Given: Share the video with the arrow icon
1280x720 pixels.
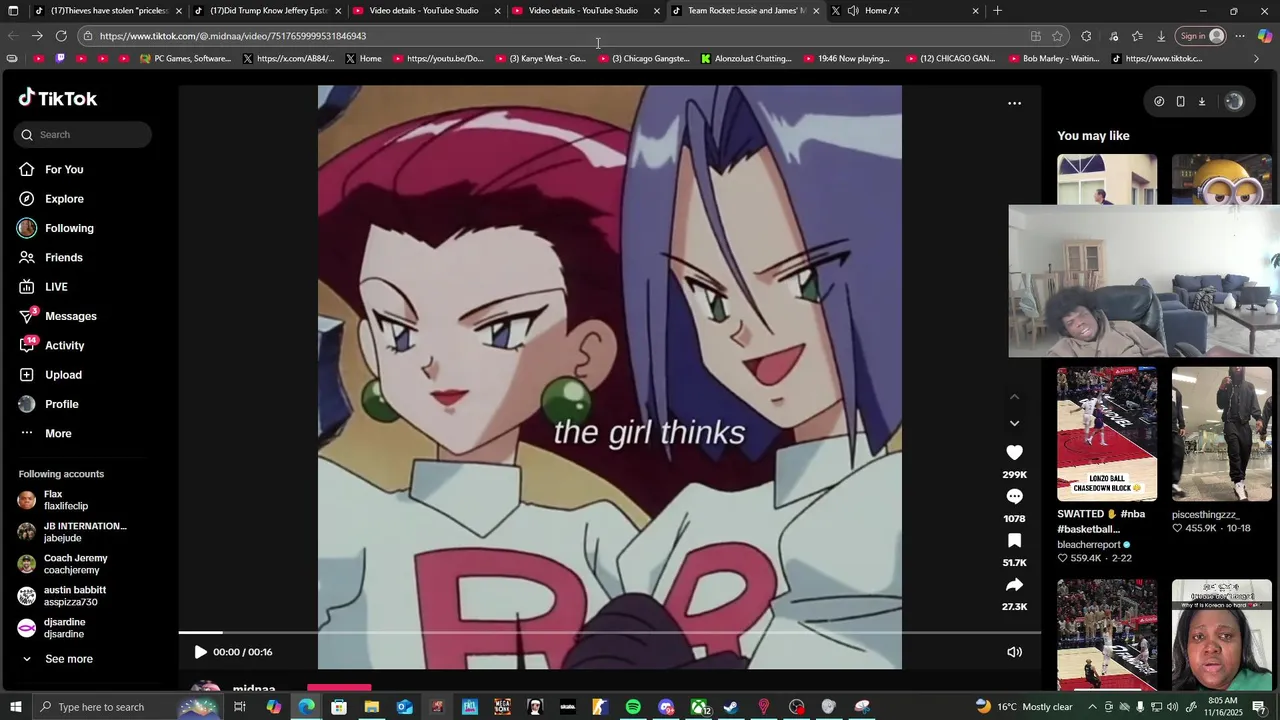Looking at the screenshot, I should (1014, 585).
